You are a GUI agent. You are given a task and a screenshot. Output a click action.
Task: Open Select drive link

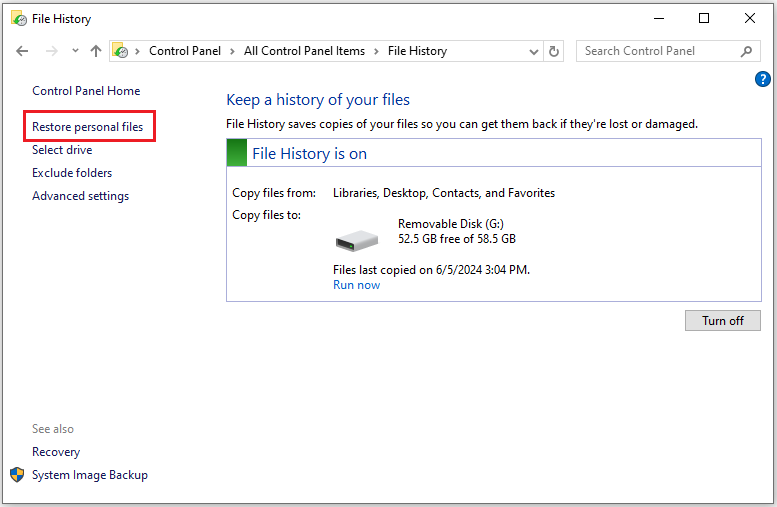[x=62, y=150]
